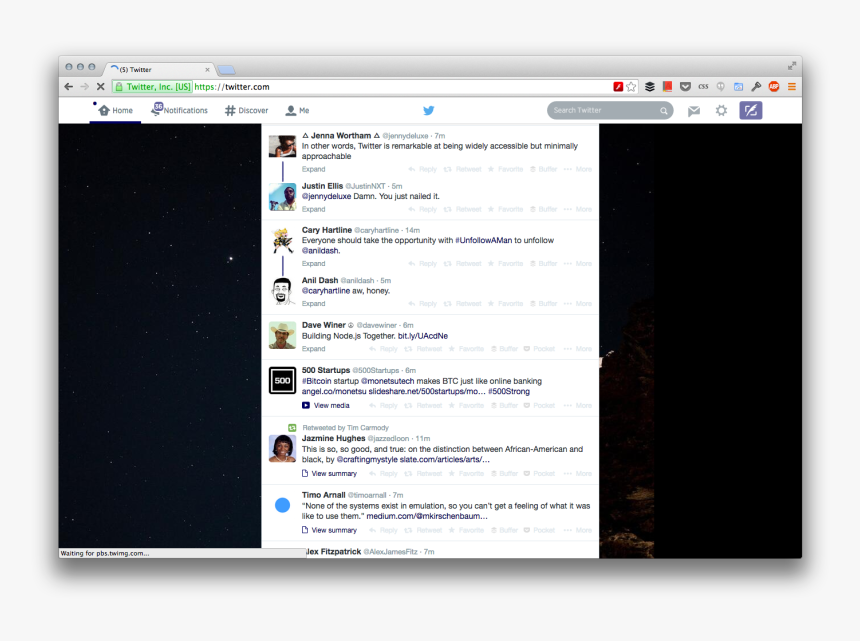This screenshot has width=860, height=641.
Task: Enter fullscreen with the window expand arrows
Action: (791, 66)
